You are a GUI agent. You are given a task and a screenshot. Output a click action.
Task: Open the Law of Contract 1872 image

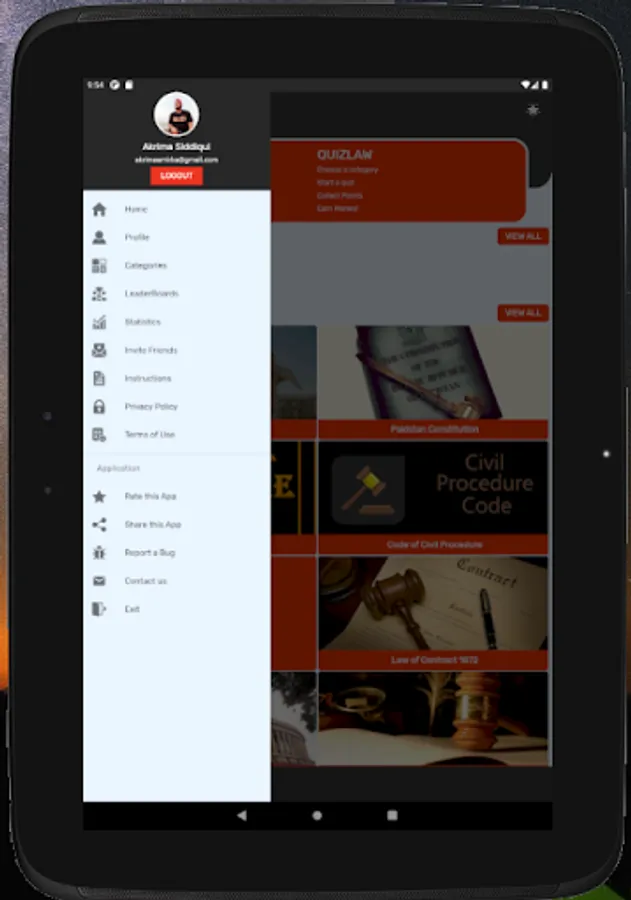pos(433,603)
